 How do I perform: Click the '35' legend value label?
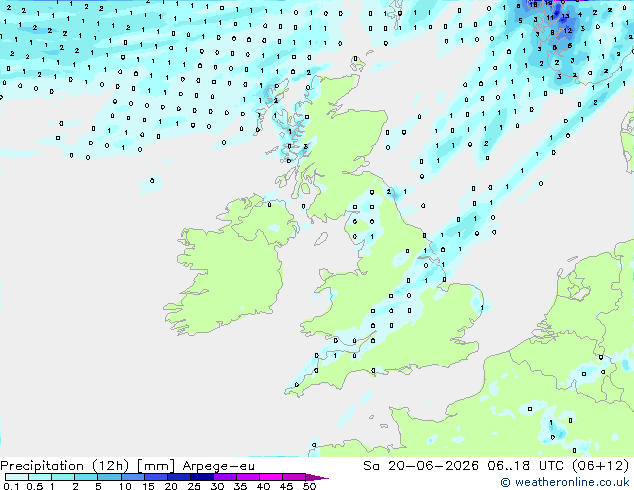[x=240, y=486]
